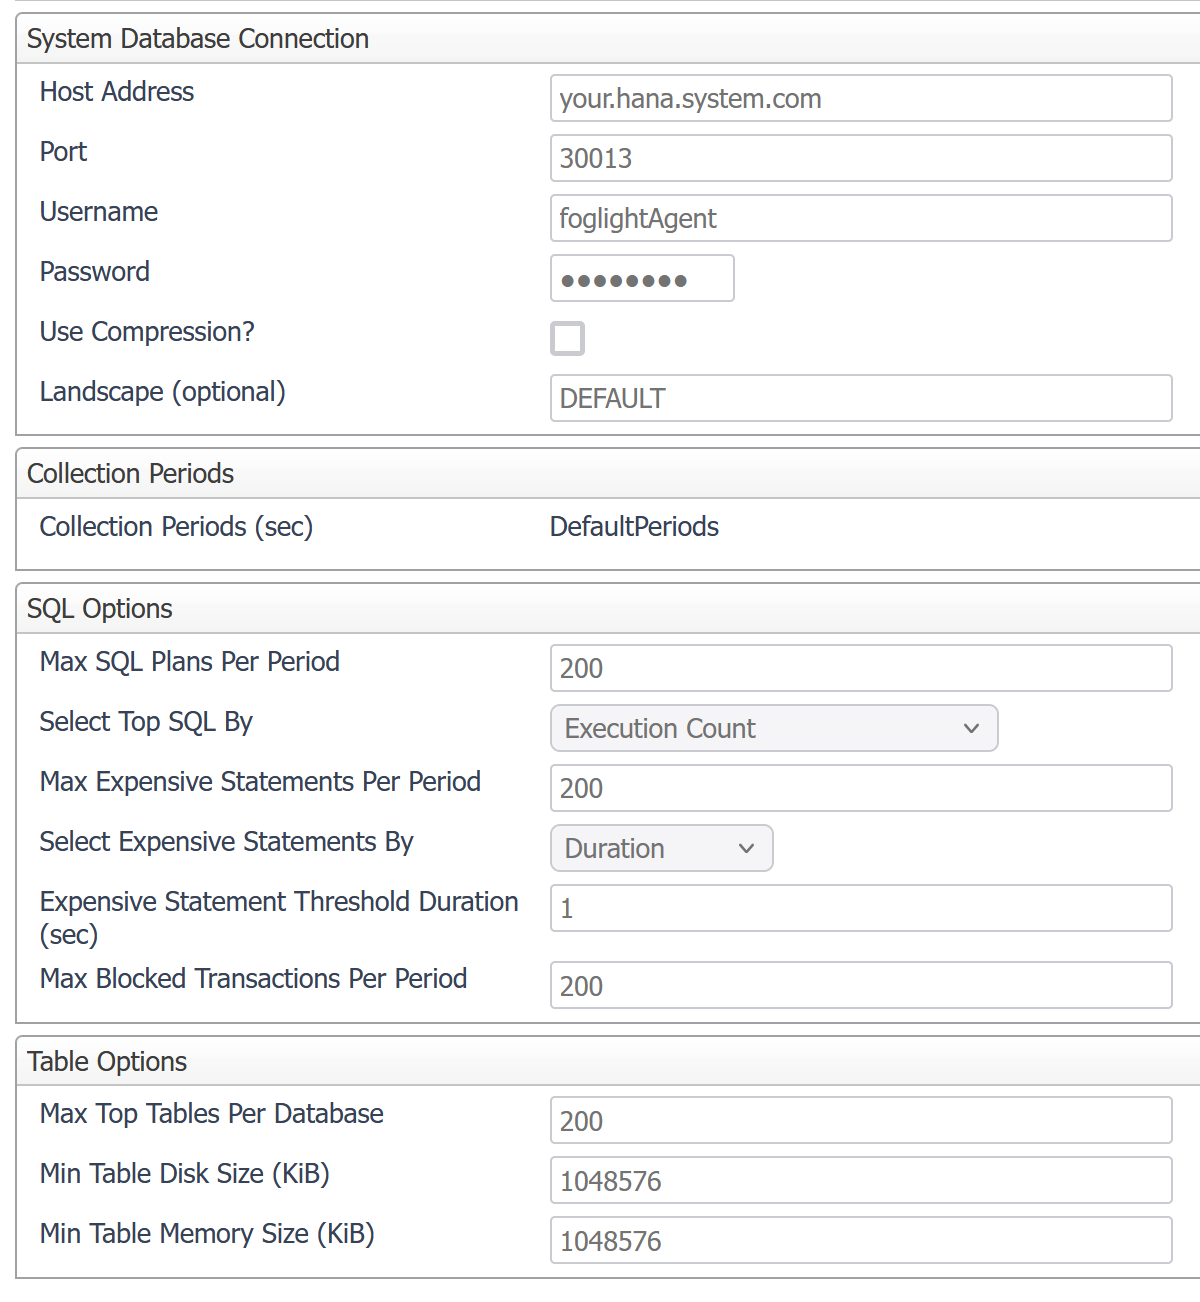The image size is (1200, 1302).
Task: Edit the Max SQL Plans Per Period field
Action: pos(860,668)
